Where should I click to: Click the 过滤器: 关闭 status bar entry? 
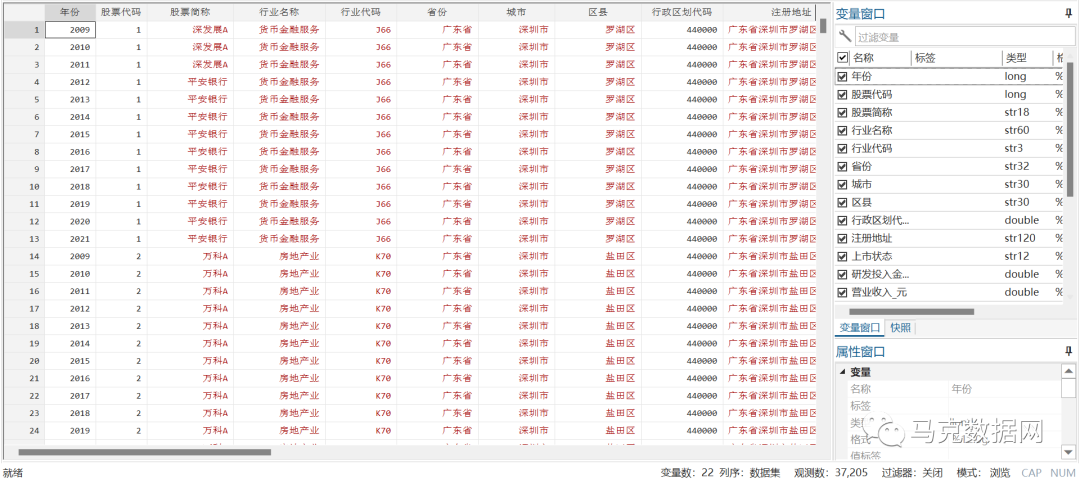pos(913,473)
